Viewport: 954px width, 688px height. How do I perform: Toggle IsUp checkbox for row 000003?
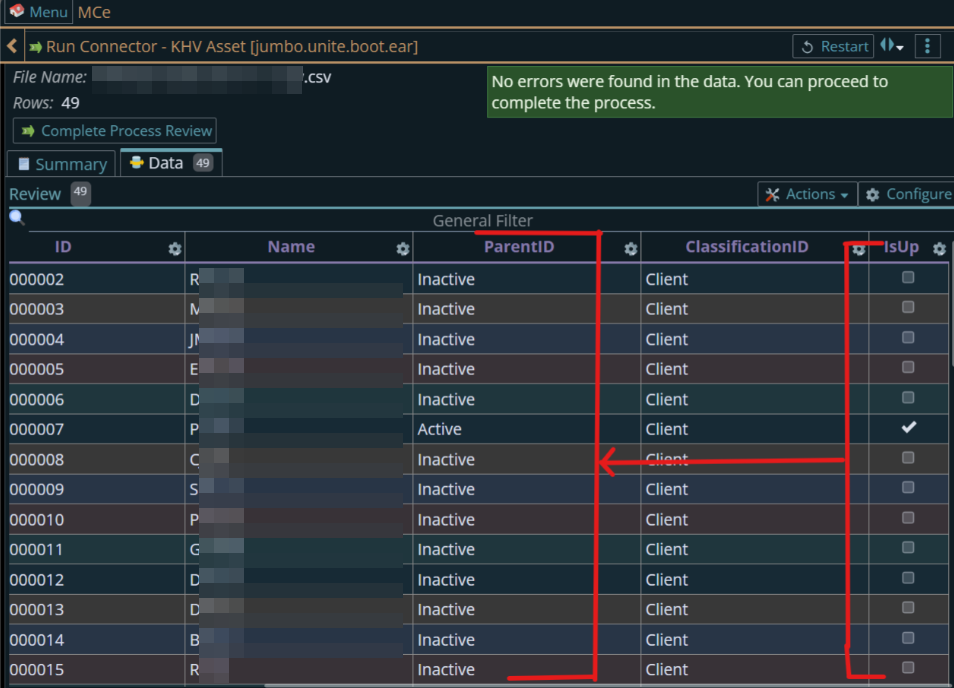[x=908, y=307]
